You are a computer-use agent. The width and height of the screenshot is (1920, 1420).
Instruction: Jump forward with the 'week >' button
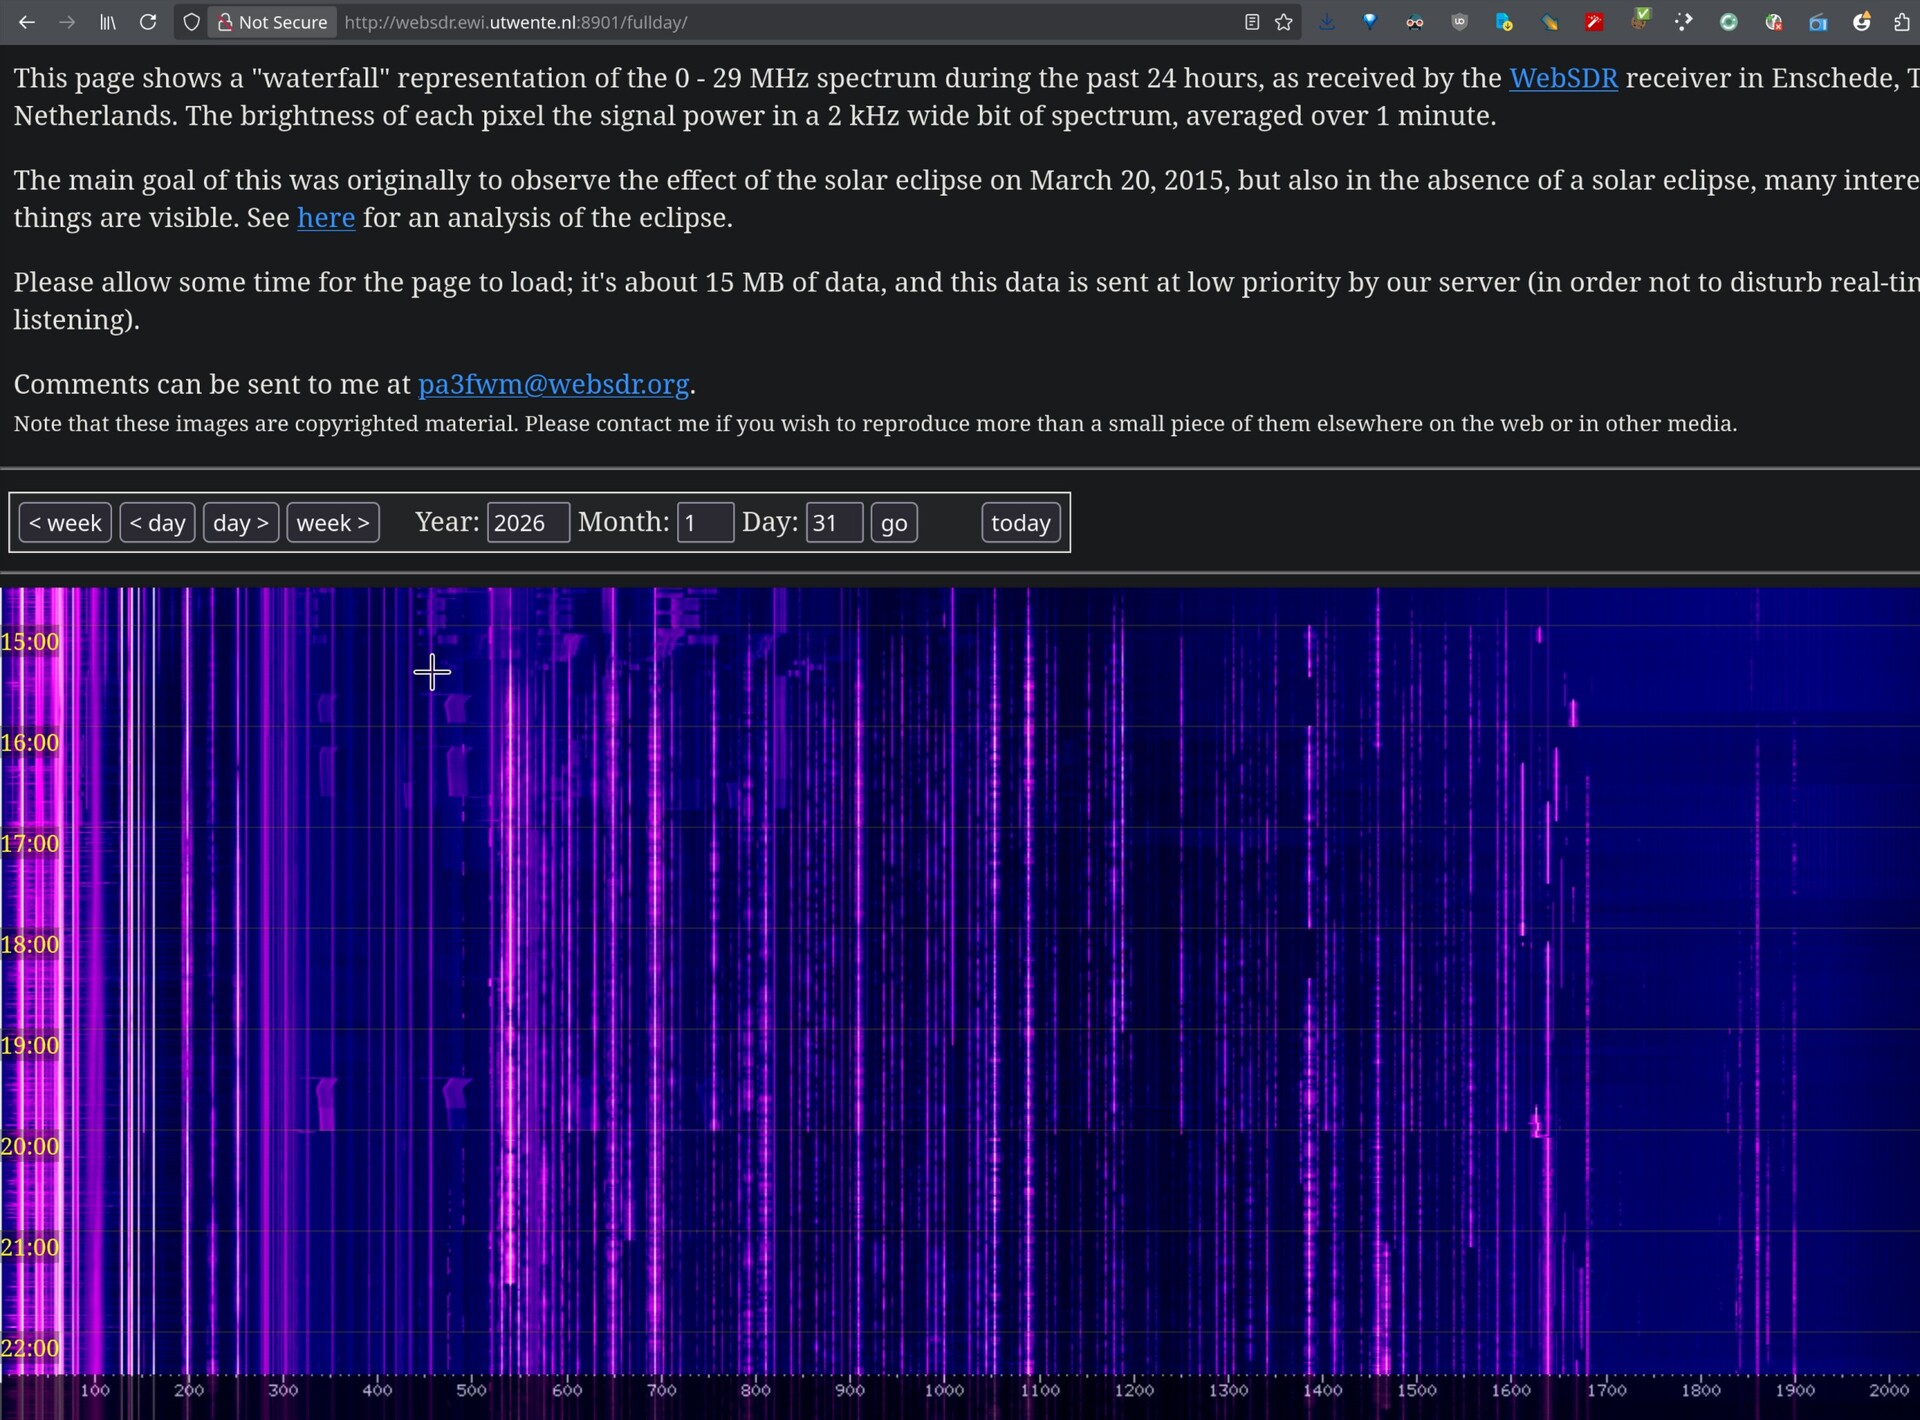pyautogui.click(x=332, y=523)
